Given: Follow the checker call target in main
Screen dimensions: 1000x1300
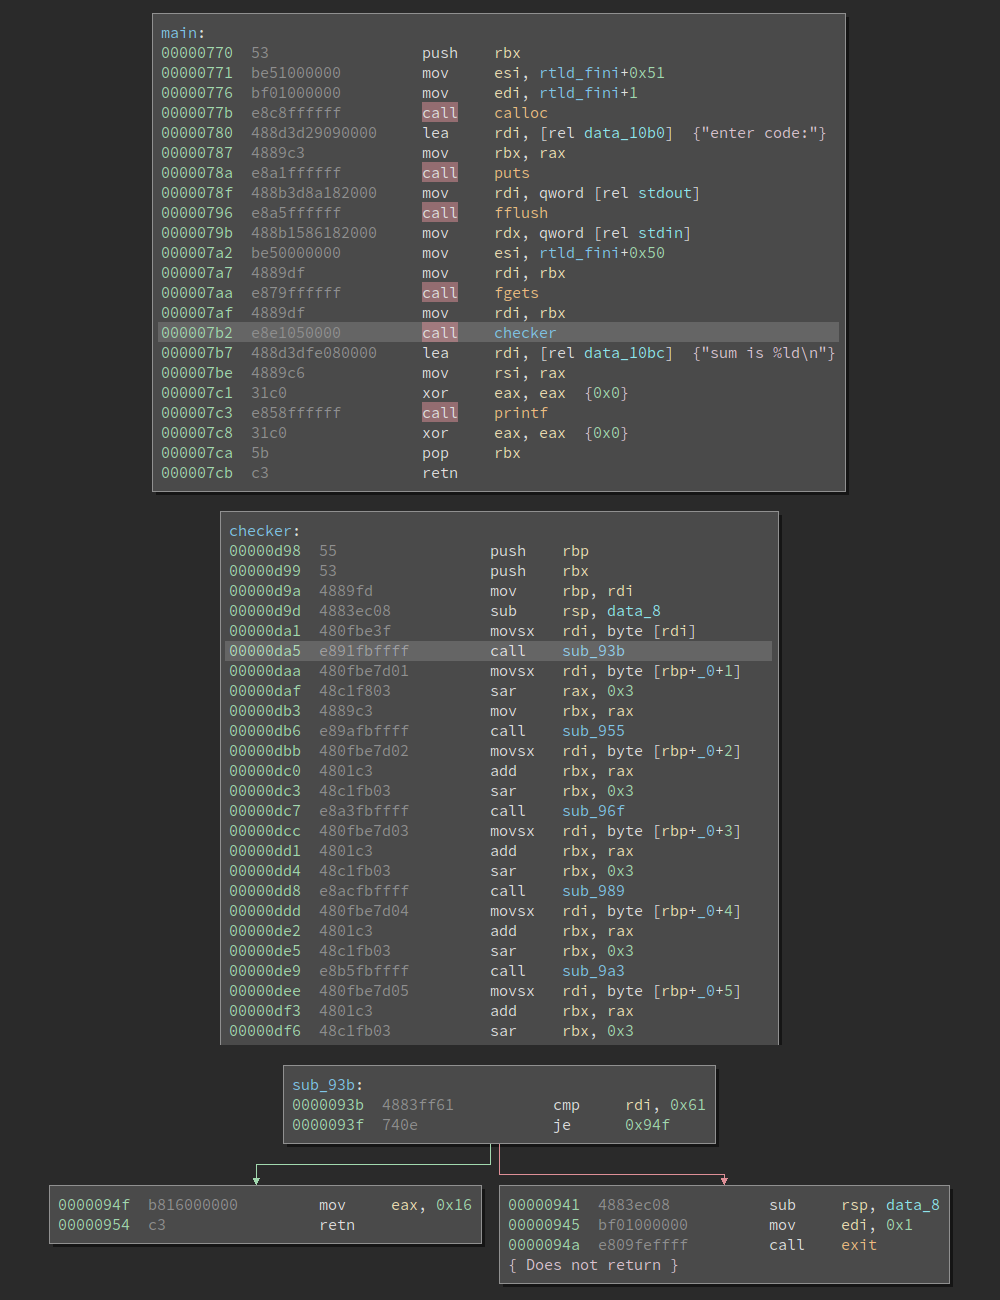Looking at the screenshot, I should [524, 333].
